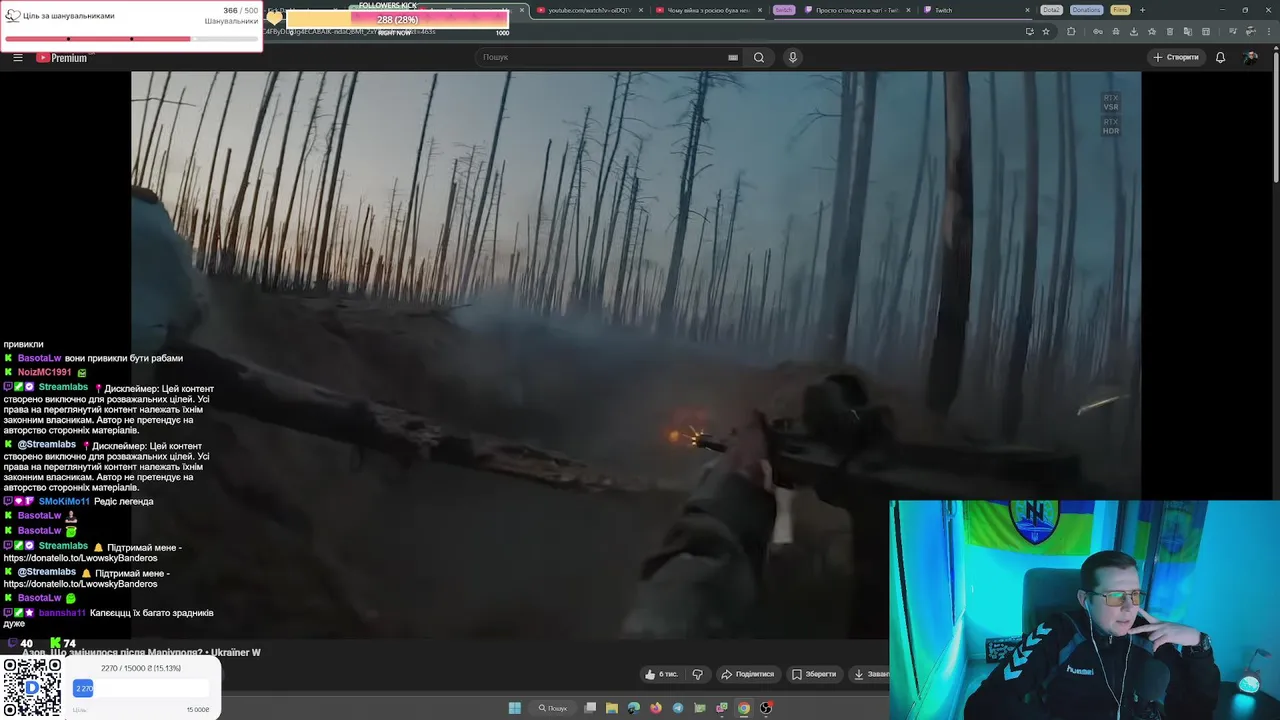The height and width of the screenshot is (720, 1280).
Task: Switch to 'Просто спілкуюся в чаті' Twitch tab
Action: 858,10
